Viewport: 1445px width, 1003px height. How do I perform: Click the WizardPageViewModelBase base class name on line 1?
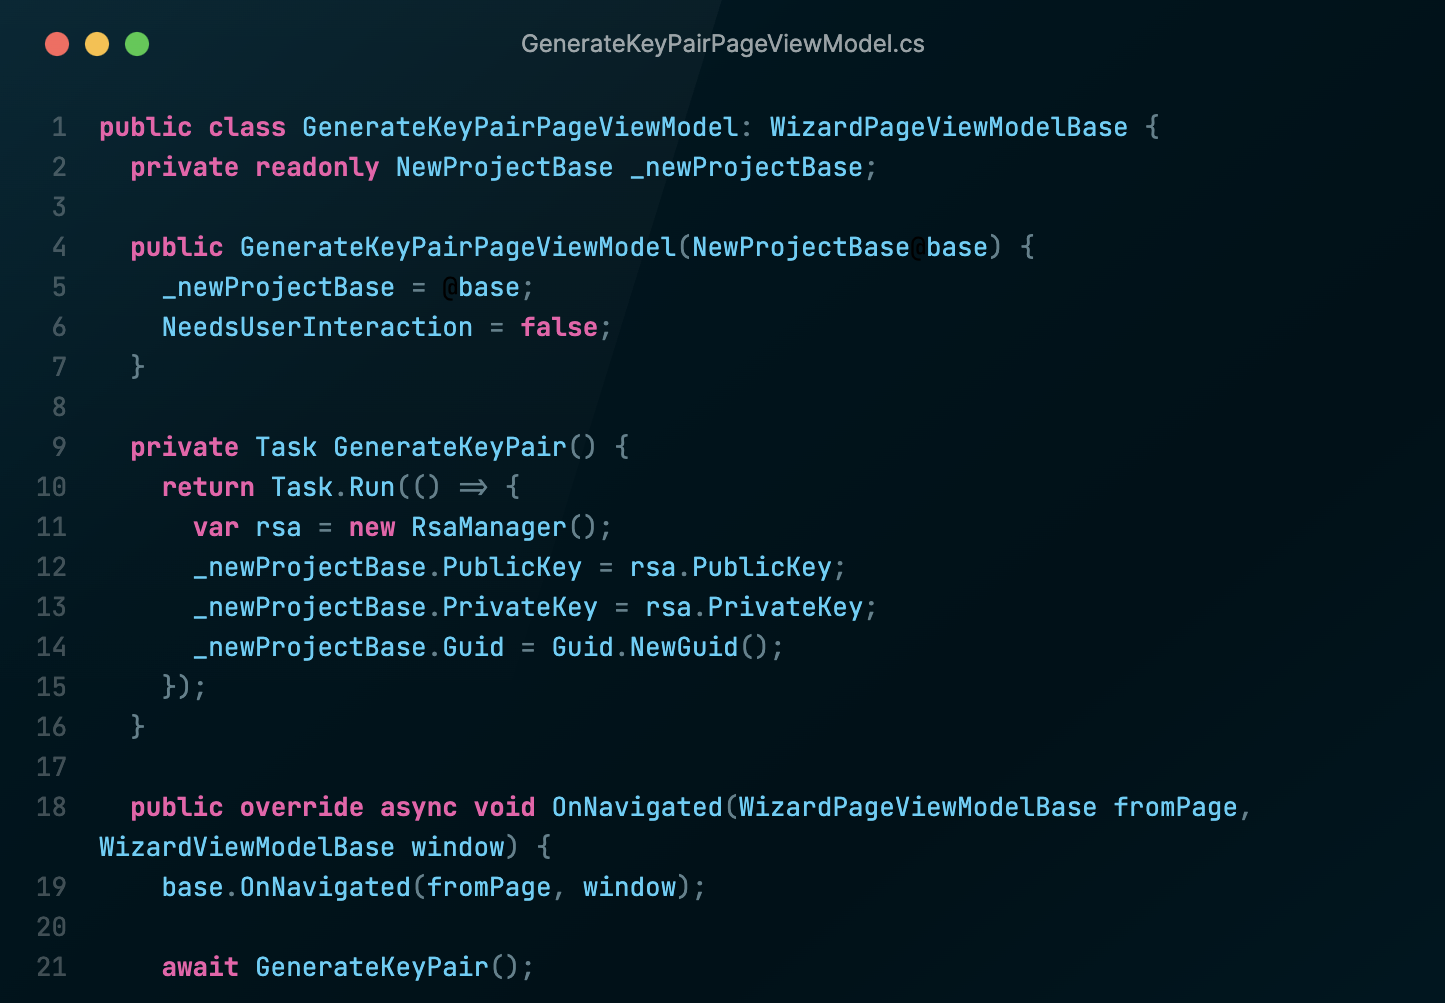(948, 127)
